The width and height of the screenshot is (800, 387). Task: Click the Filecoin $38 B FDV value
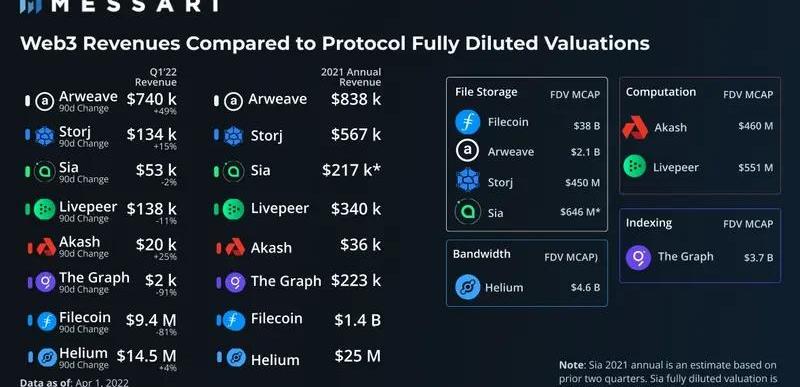[586, 125]
